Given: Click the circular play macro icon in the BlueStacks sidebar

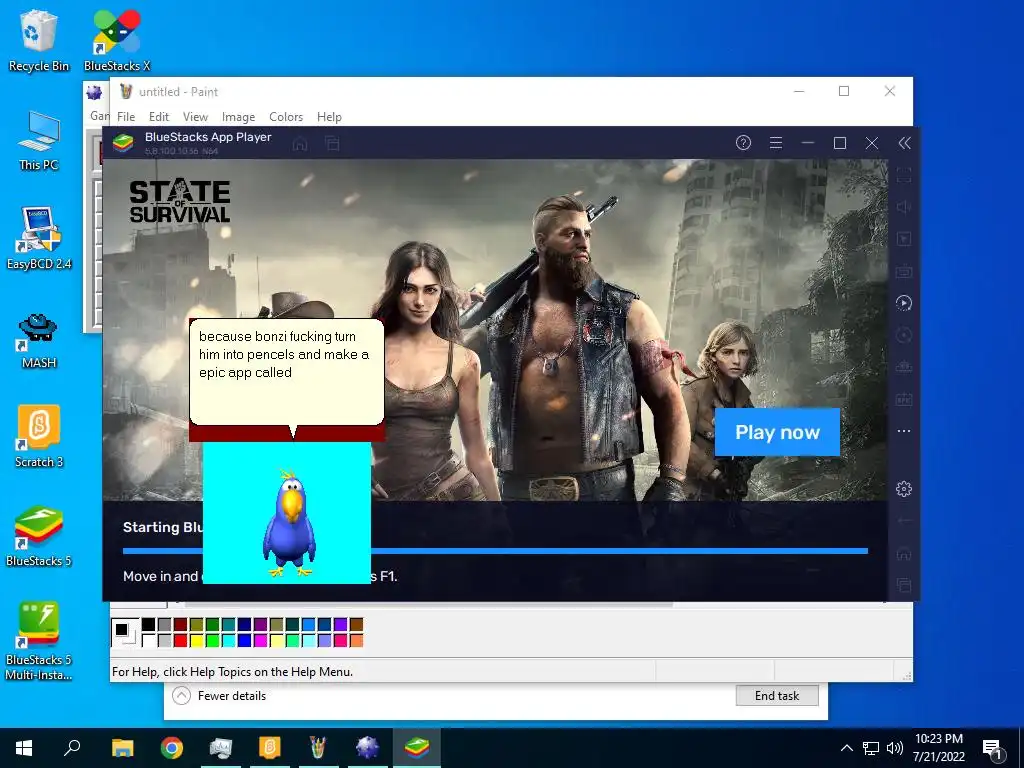Looking at the screenshot, I should tap(904, 303).
